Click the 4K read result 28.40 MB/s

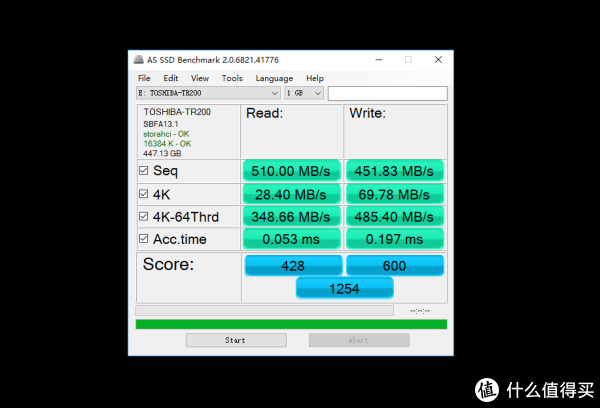[x=291, y=194]
